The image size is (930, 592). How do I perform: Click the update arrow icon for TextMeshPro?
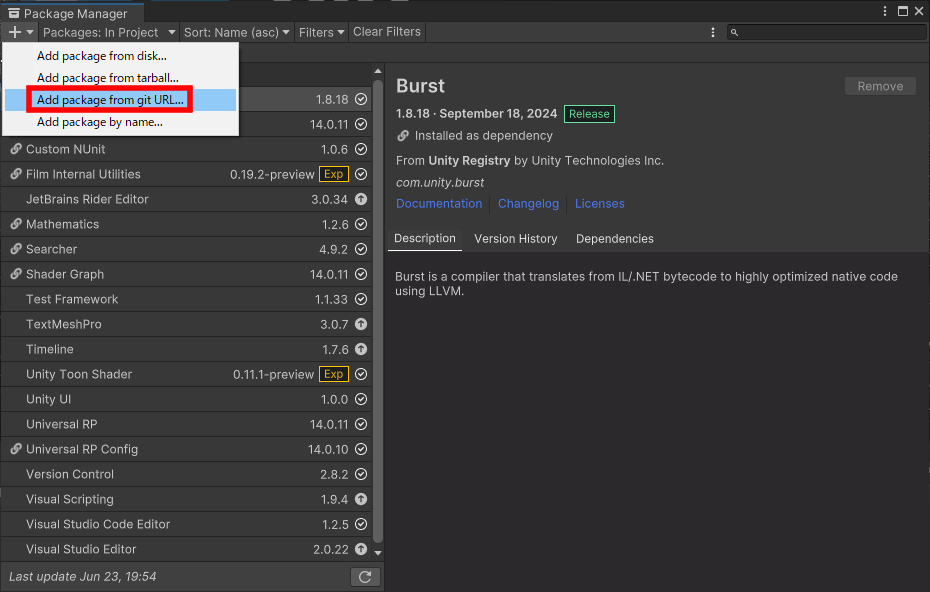click(361, 324)
